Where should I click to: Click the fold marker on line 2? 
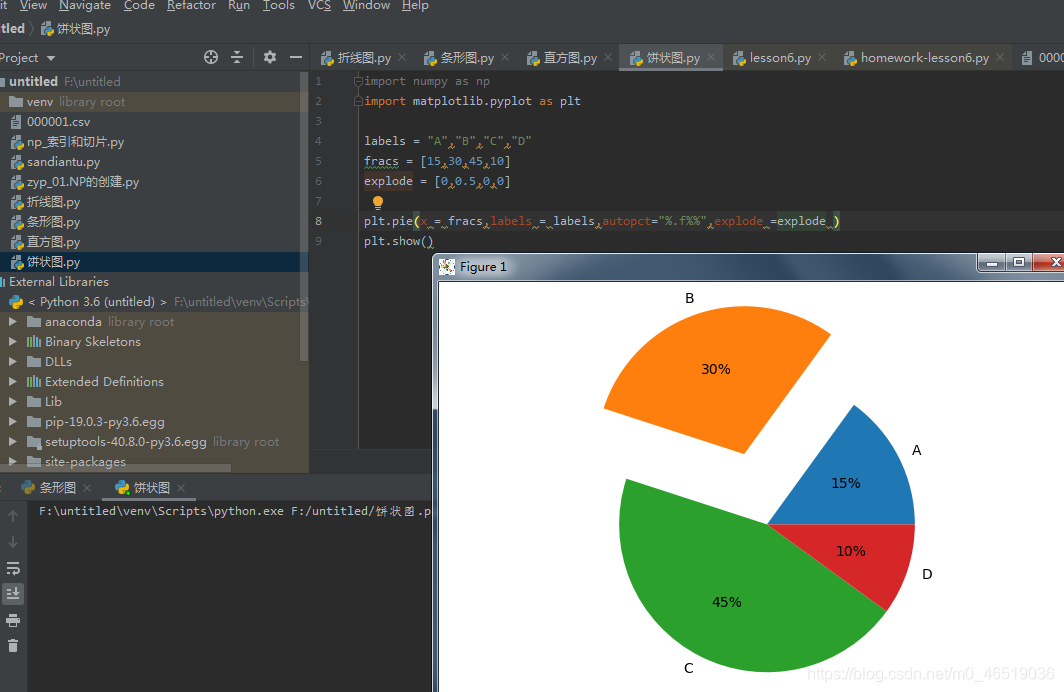(x=358, y=101)
